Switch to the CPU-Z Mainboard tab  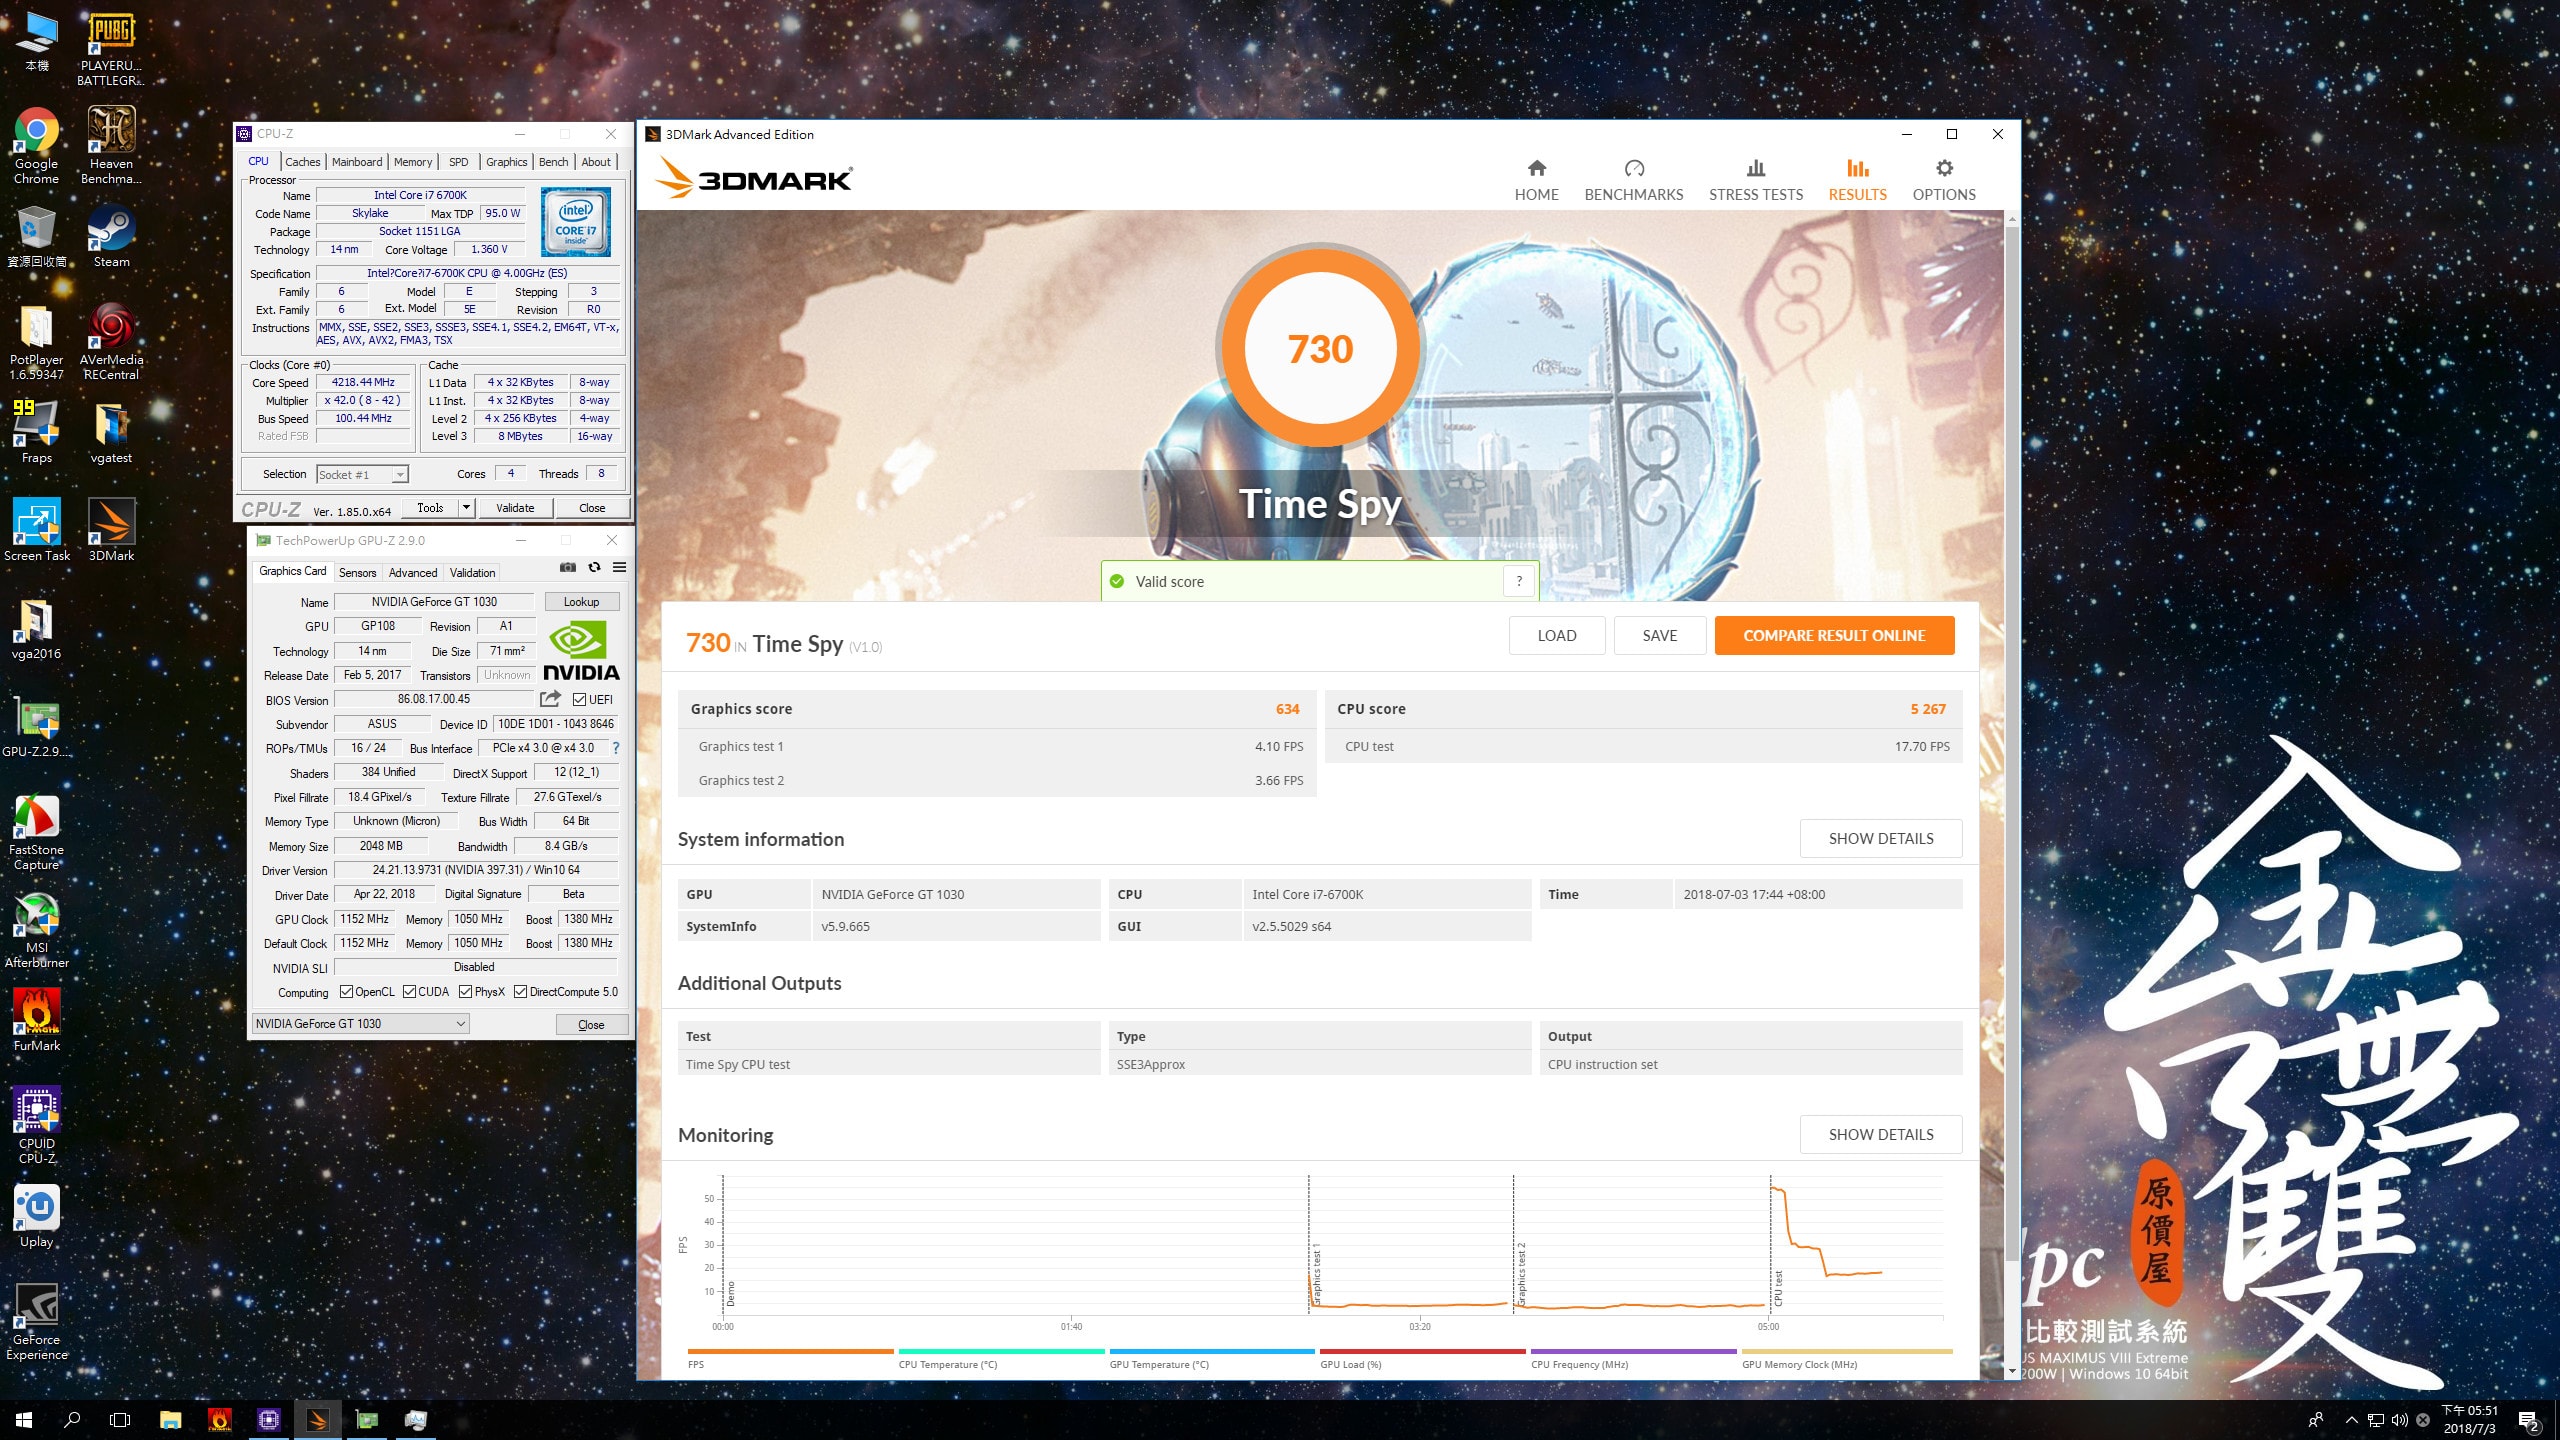tap(357, 162)
